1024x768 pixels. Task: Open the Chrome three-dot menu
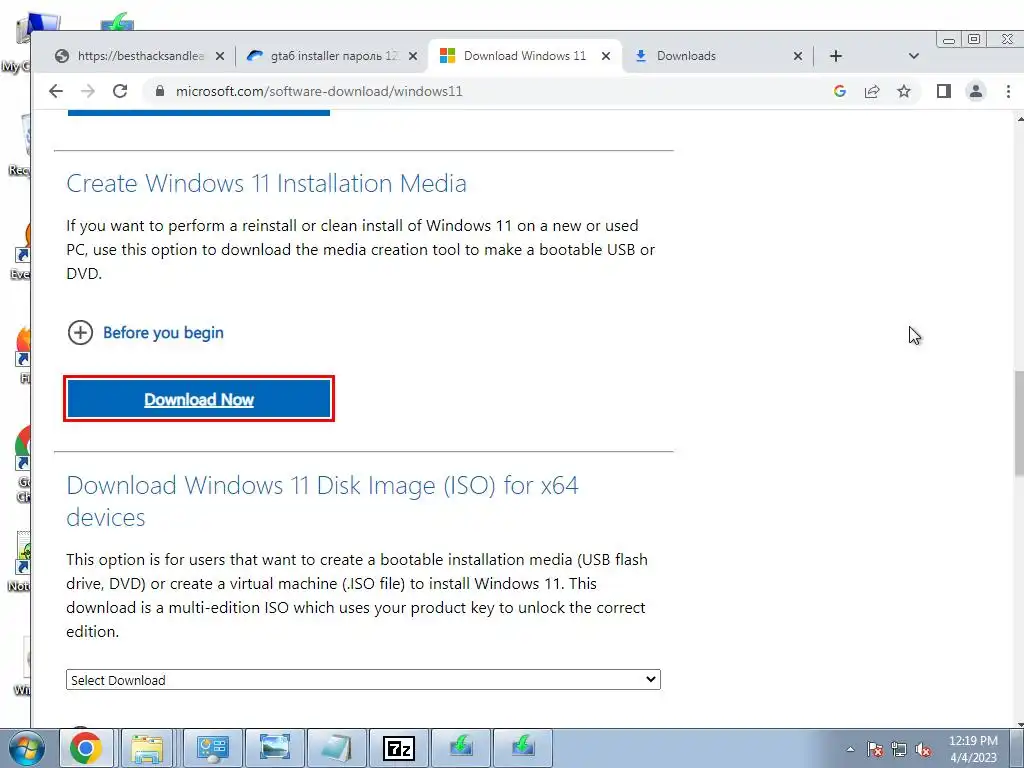1008,91
